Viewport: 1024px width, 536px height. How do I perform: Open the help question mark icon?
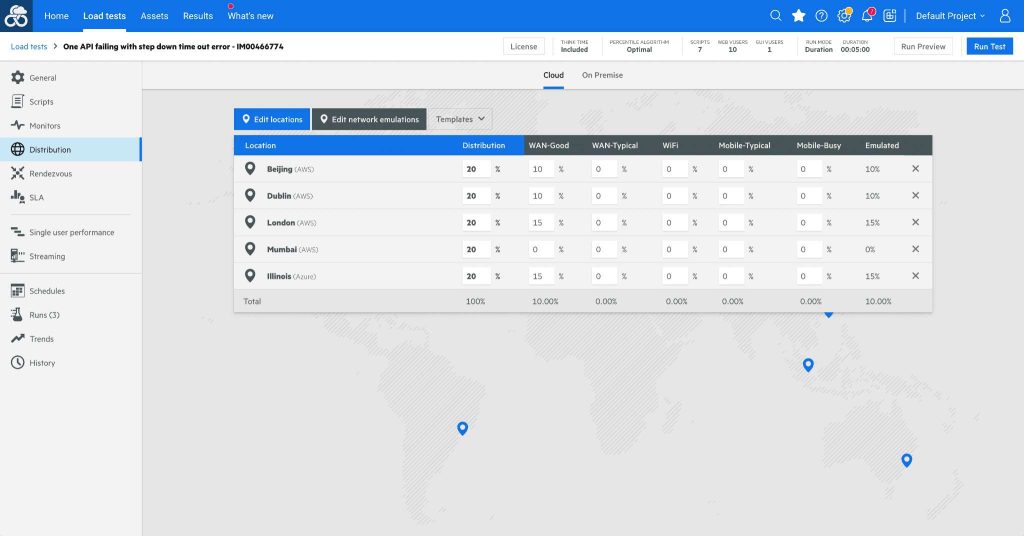tap(822, 16)
